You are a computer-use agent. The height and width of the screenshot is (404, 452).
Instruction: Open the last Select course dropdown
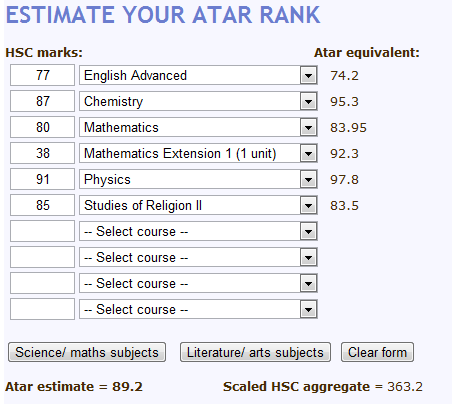(x=198, y=309)
